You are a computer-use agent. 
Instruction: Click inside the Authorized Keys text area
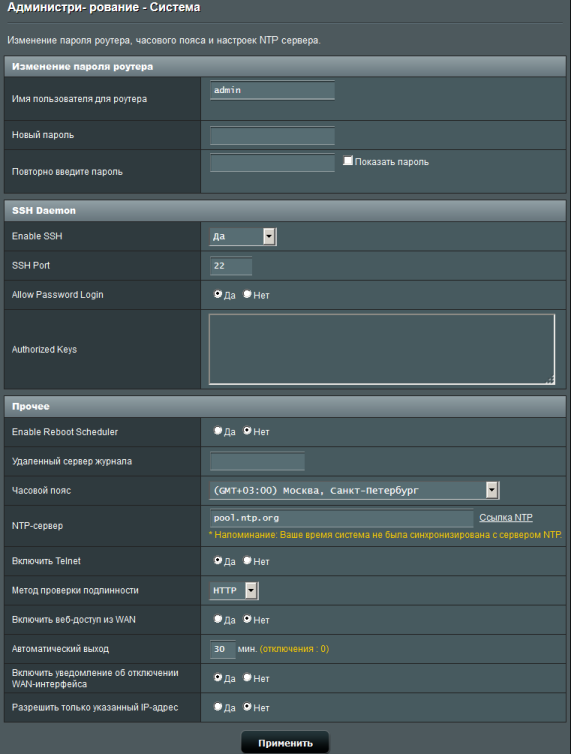point(382,349)
